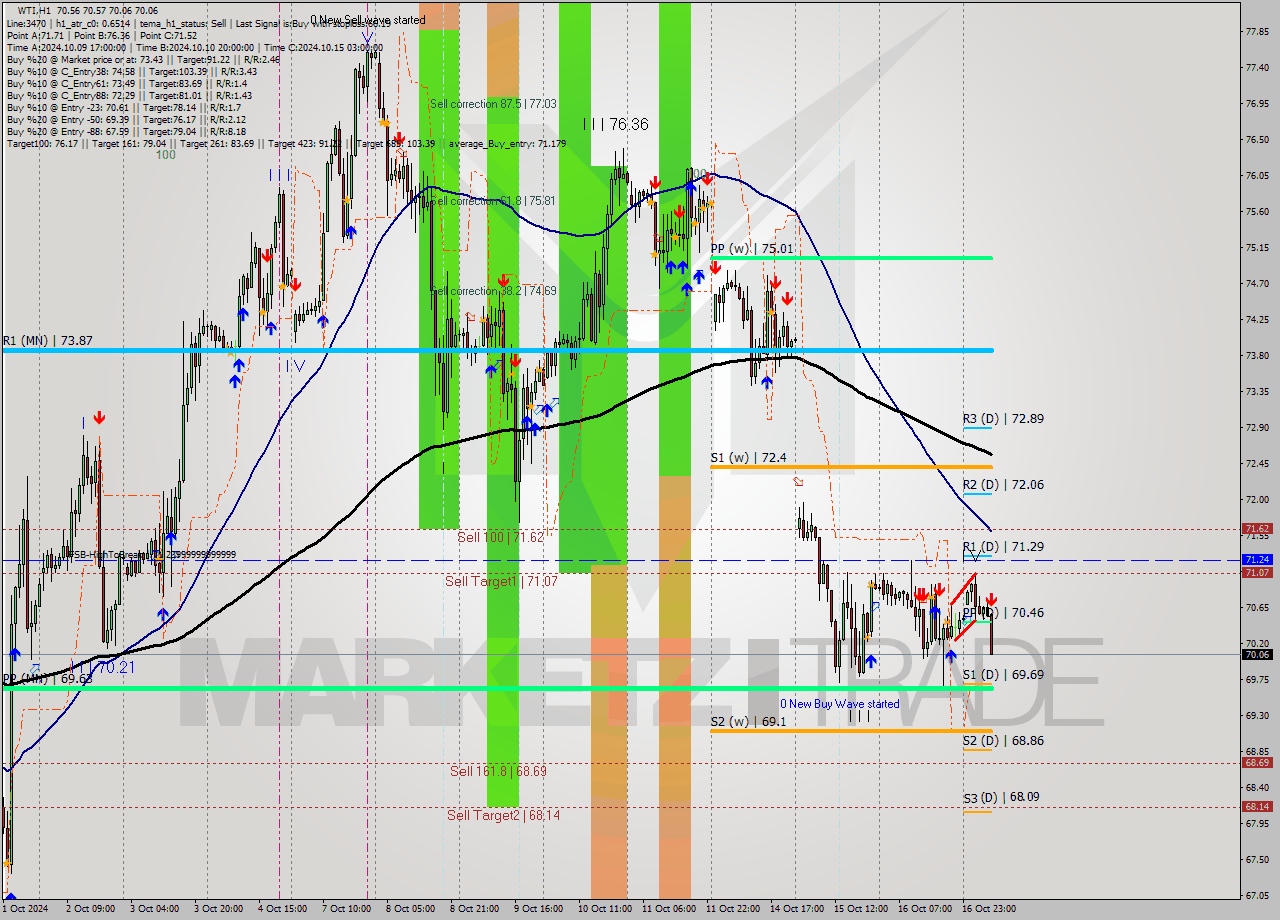Click 'Sell correction 61.8 | 75.81' text
Viewport: 1280px width, 920px height.
click(x=493, y=201)
